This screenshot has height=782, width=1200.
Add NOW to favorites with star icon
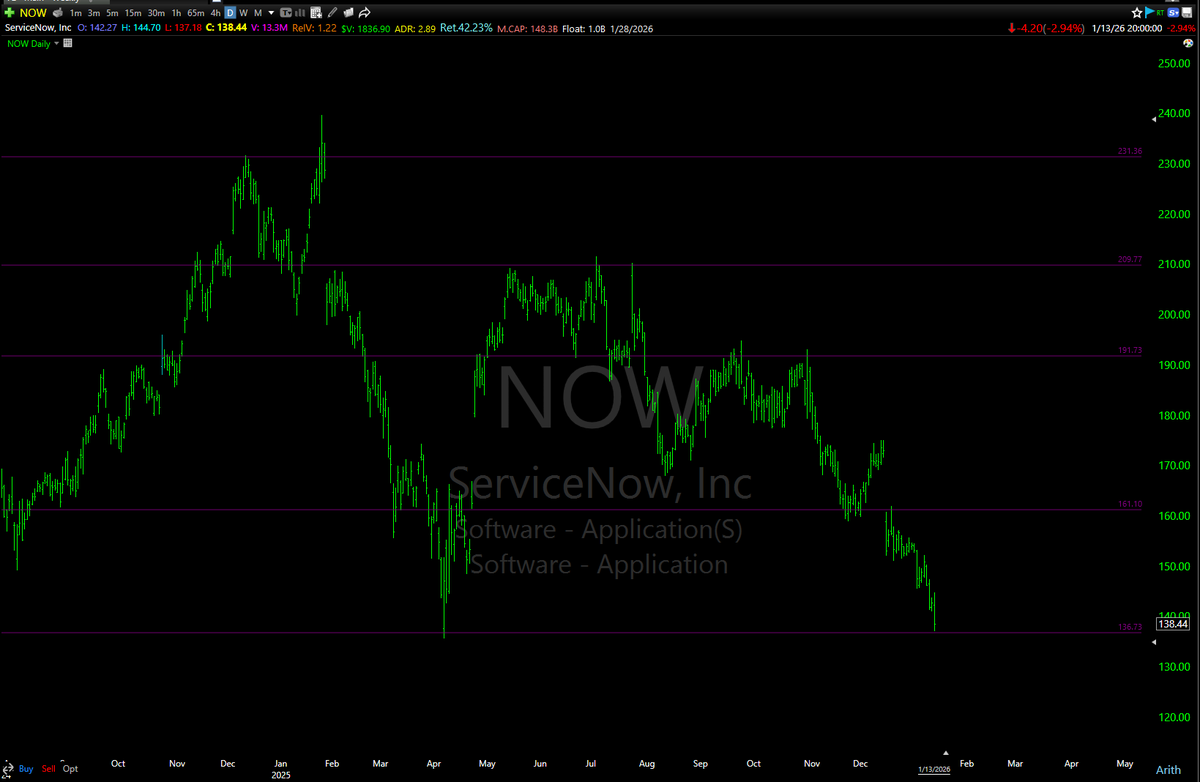(1137, 13)
